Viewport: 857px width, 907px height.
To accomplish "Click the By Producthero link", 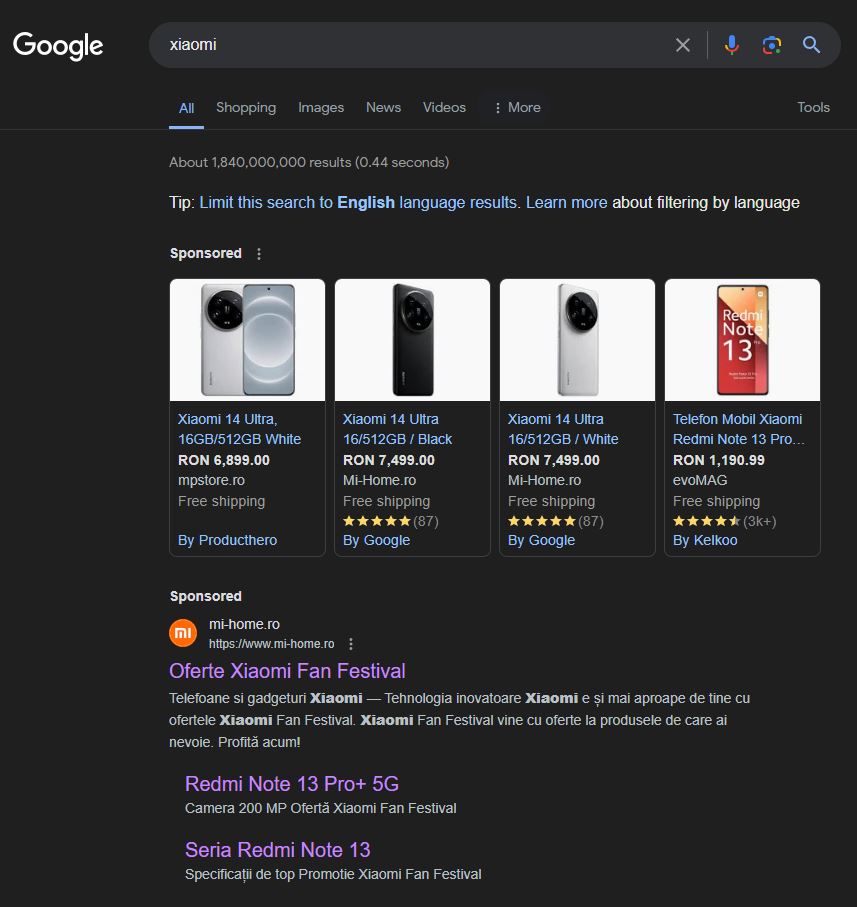I will coord(227,540).
